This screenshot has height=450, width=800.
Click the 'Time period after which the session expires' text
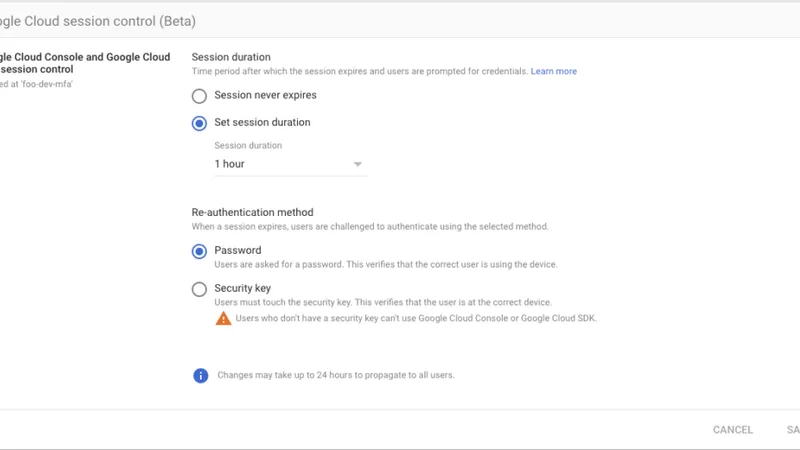coord(360,71)
